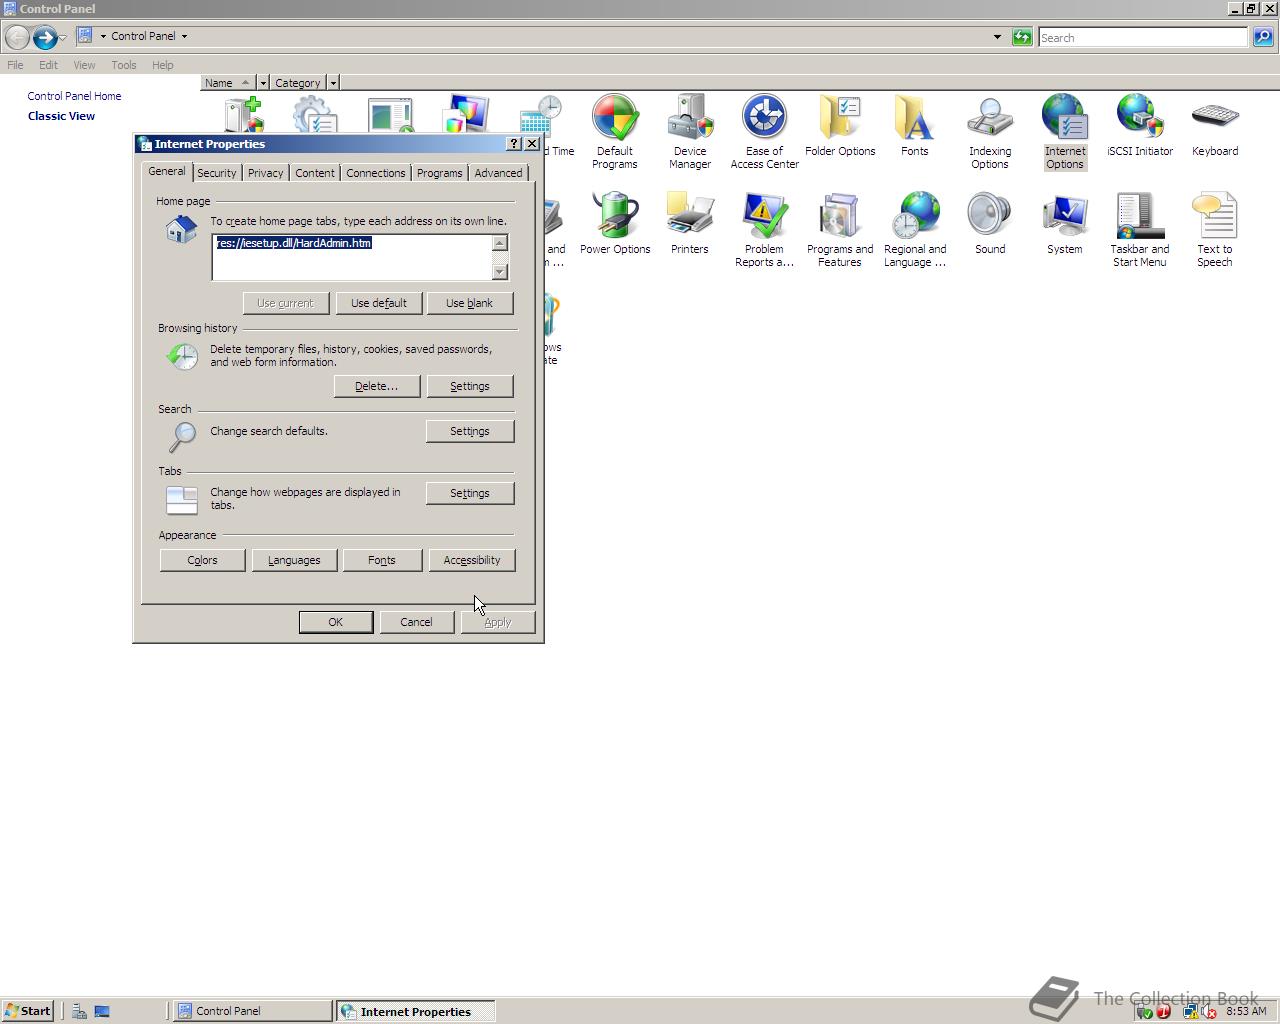
Task: Open iSCSI Initiator icon
Action: 1139,125
